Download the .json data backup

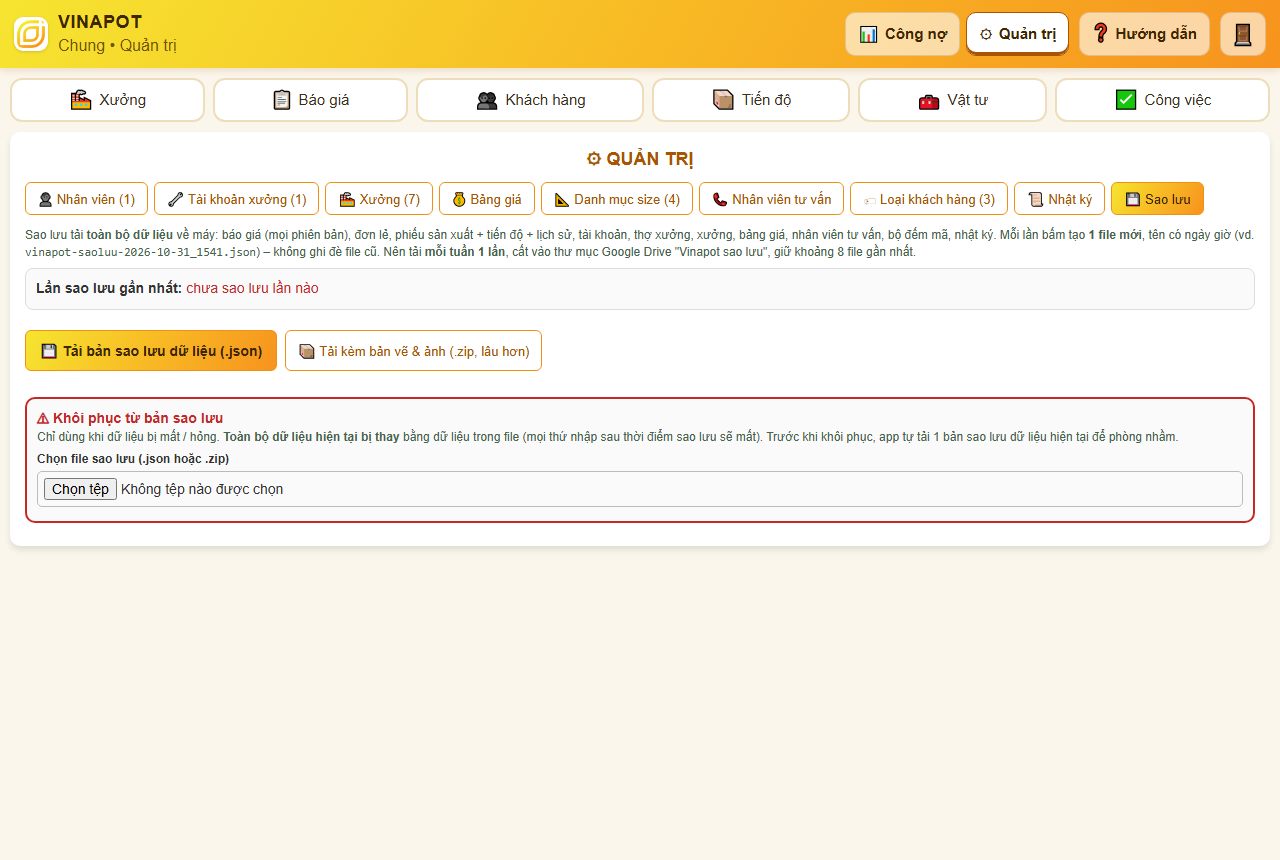click(151, 351)
